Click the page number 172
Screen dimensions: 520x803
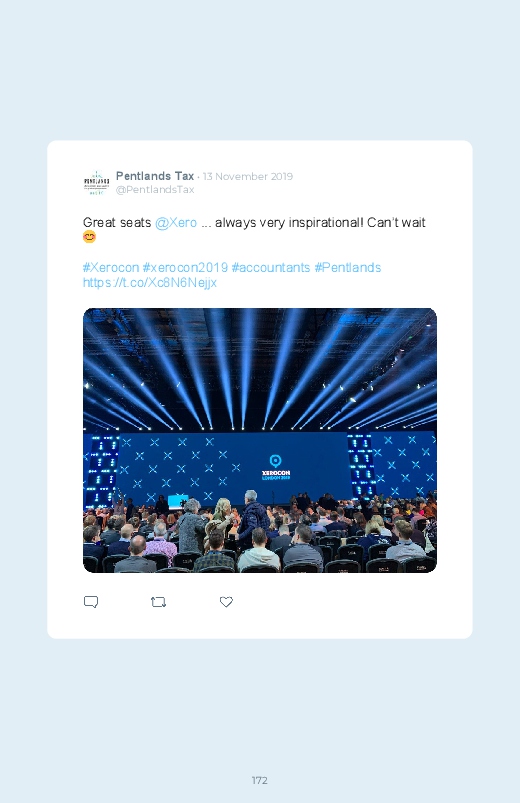coord(260,780)
